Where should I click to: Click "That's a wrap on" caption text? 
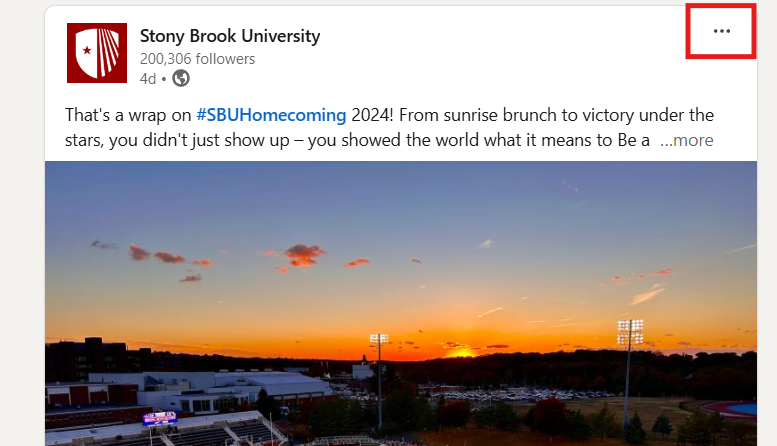pos(128,114)
